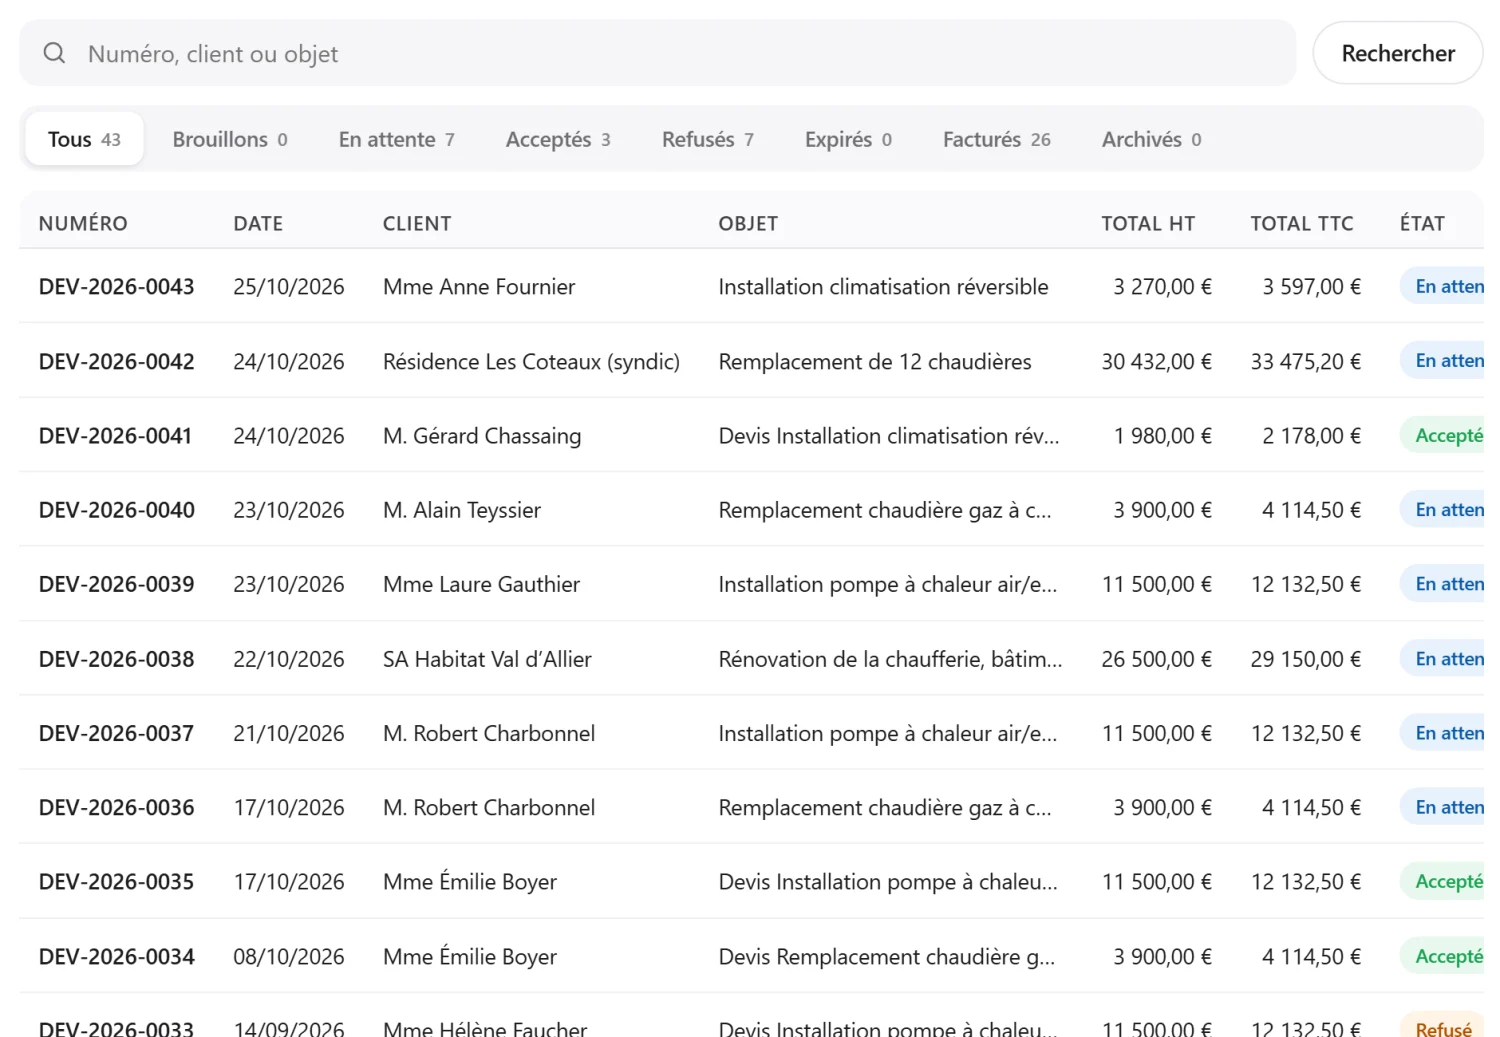Viewport: 1500px width, 1037px height.
Task: Click client Mme Anne Fournier
Action: pos(479,287)
